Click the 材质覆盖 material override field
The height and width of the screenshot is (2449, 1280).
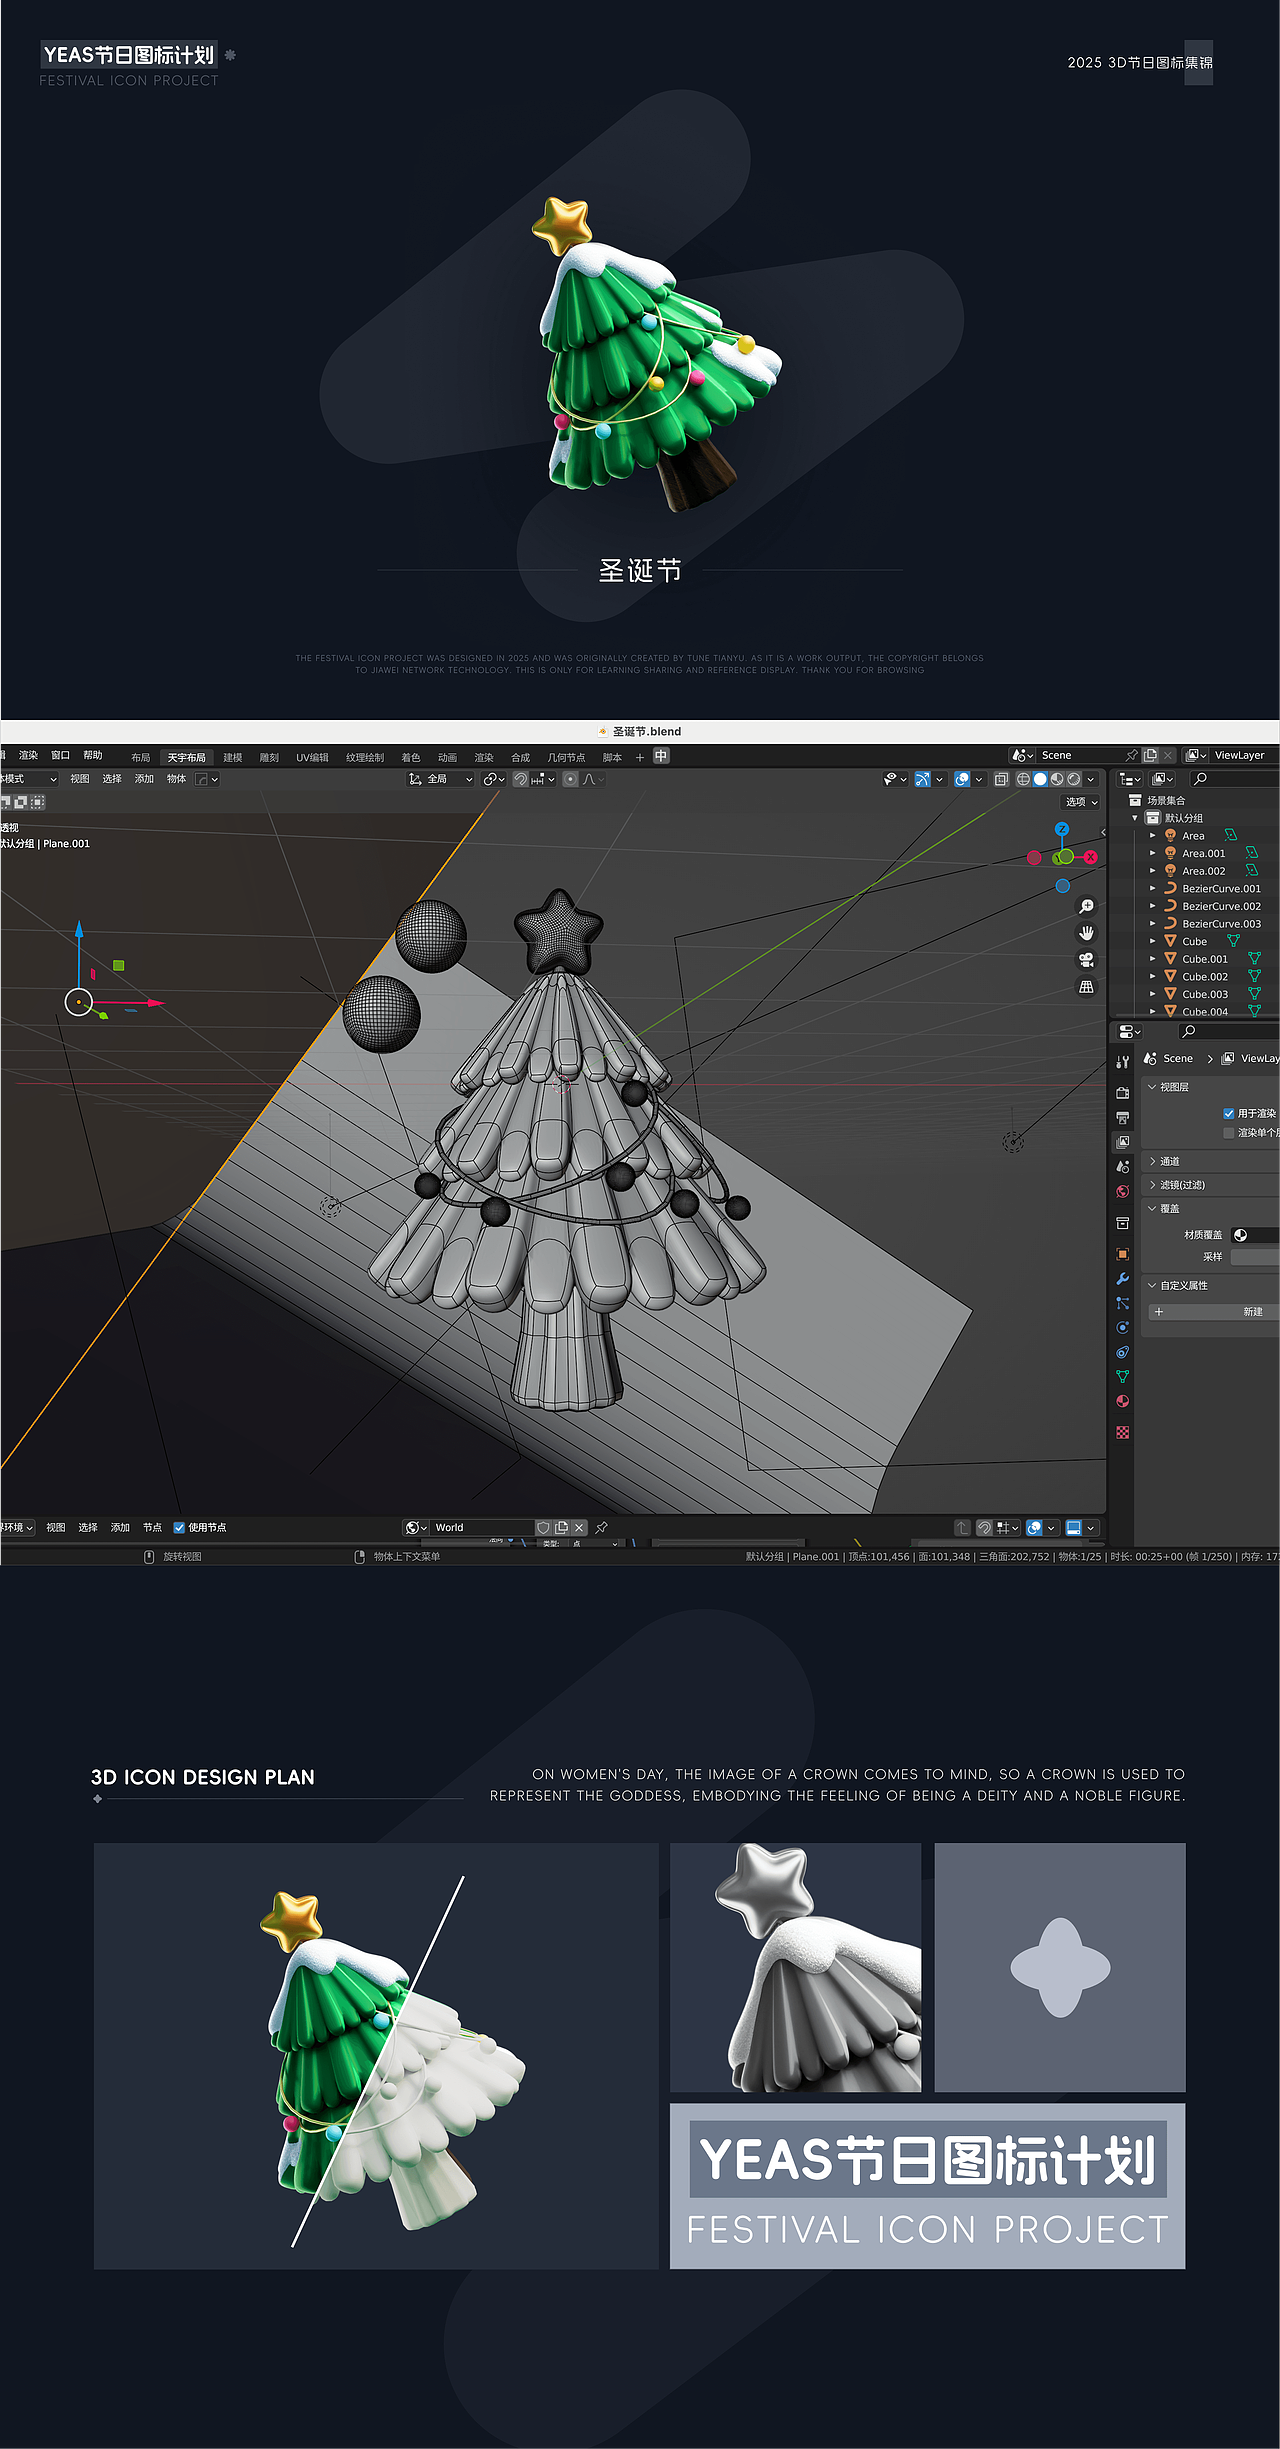1255,1235
